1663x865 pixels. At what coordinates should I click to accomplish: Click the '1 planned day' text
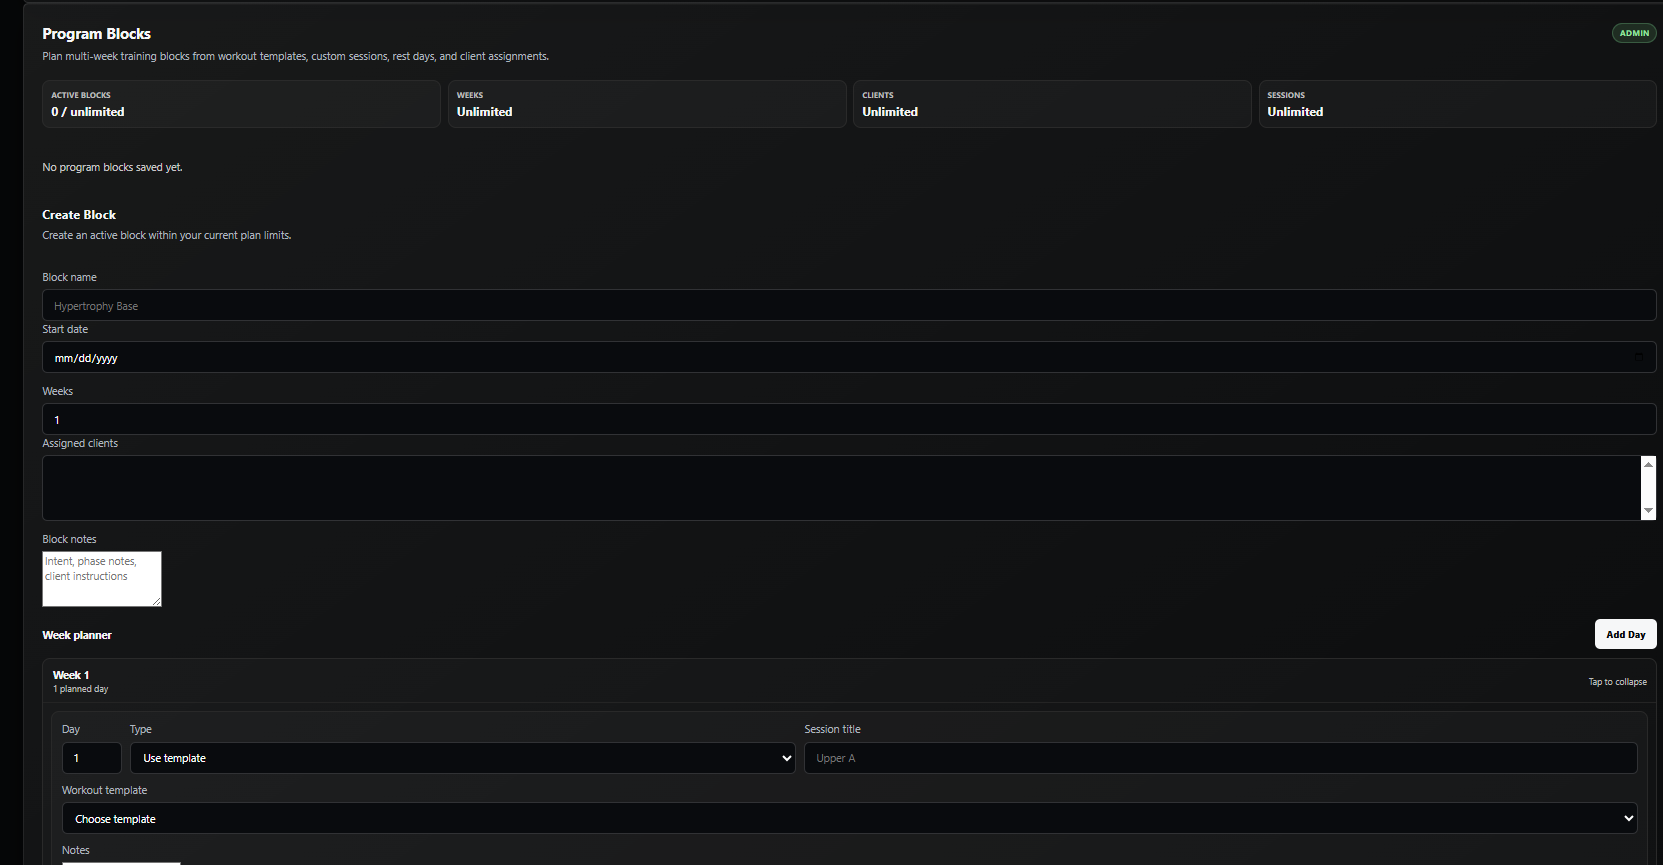(80, 689)
